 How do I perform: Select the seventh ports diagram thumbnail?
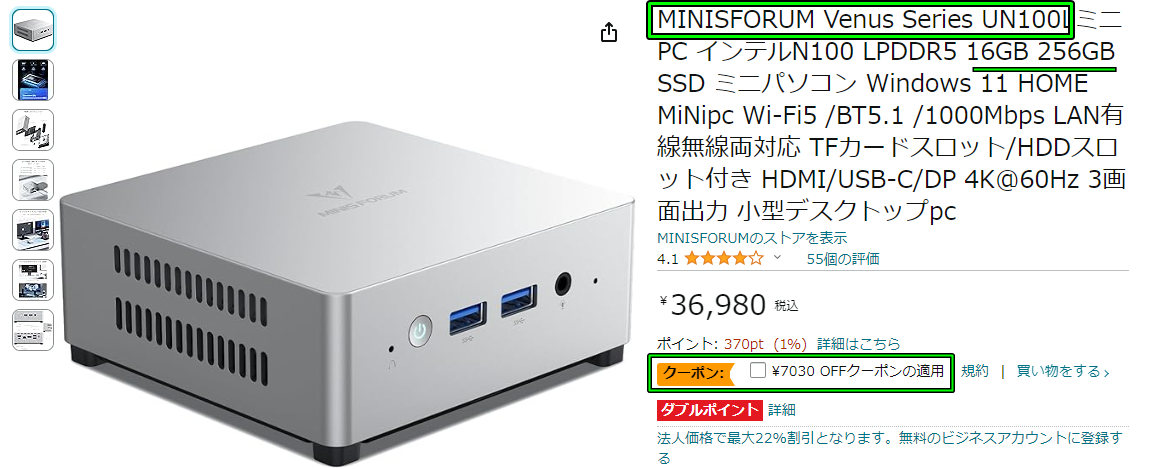click(x=33, y=330)
